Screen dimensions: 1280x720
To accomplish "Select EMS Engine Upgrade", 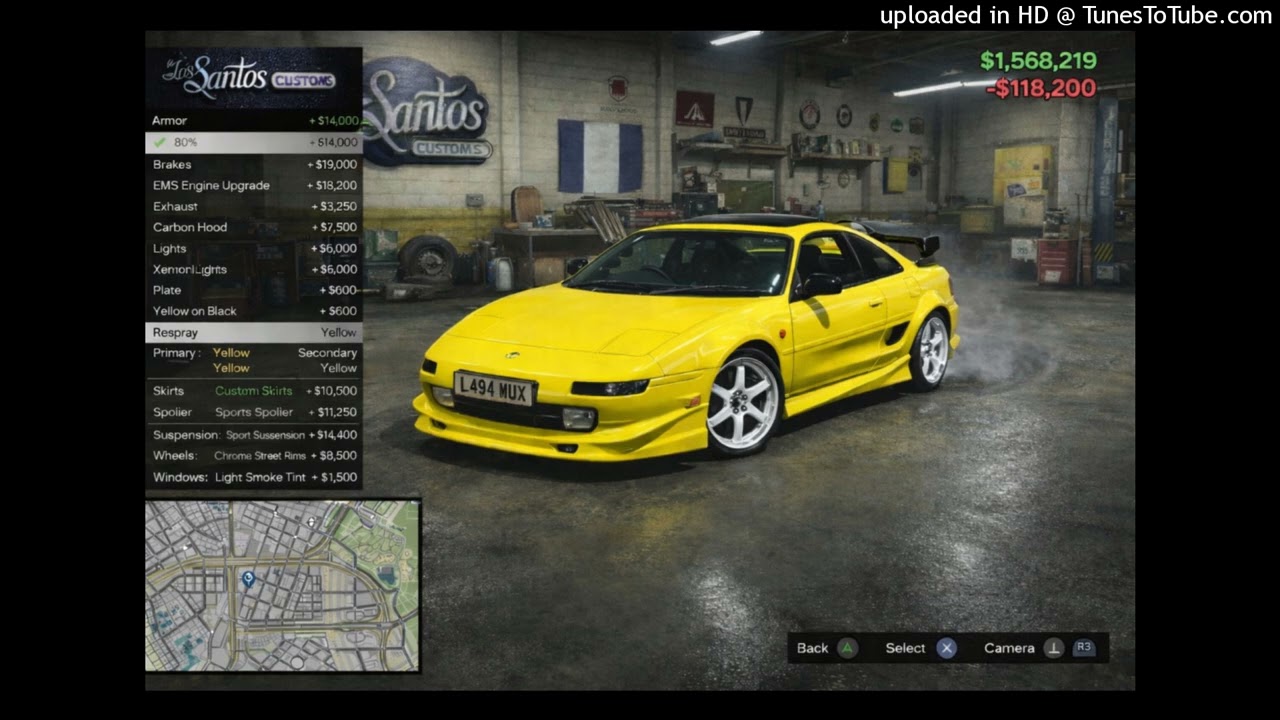I will 254,186.
